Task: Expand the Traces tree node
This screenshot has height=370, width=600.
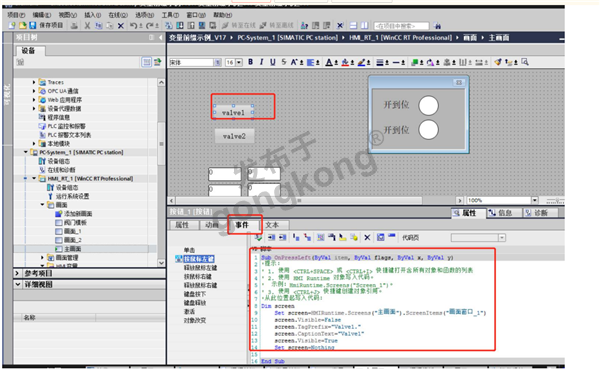Action: (34, 82)
